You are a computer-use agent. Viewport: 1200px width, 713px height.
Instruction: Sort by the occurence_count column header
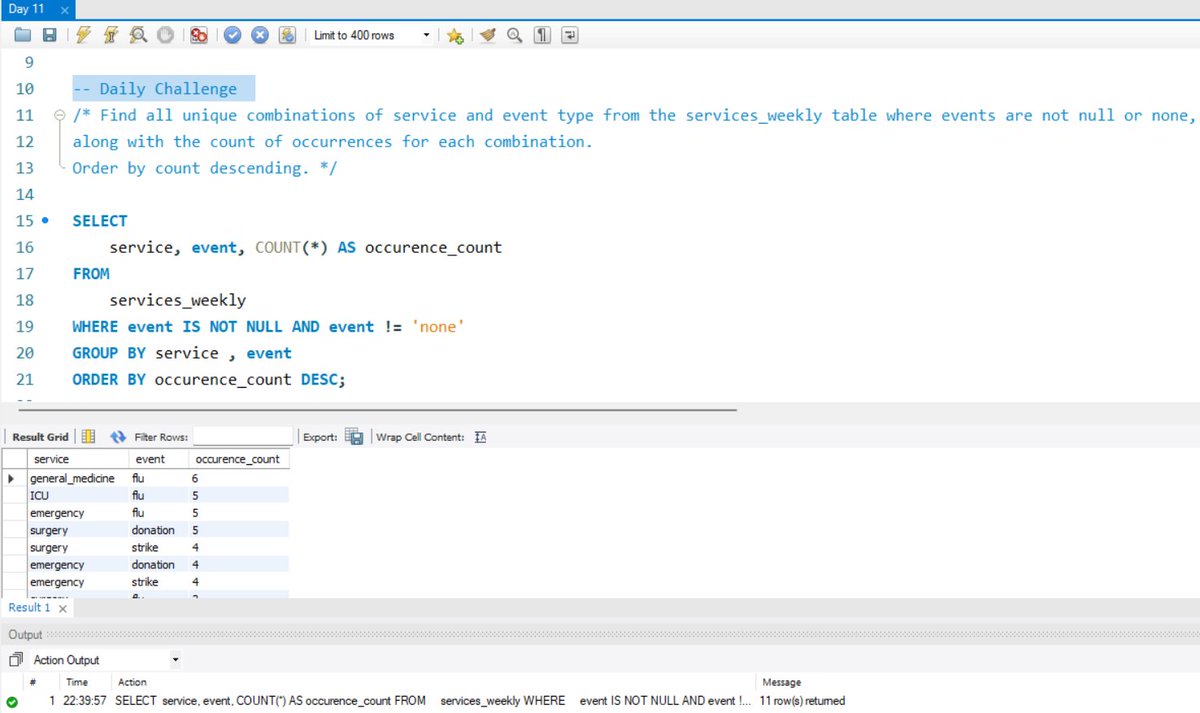point(238,459)
